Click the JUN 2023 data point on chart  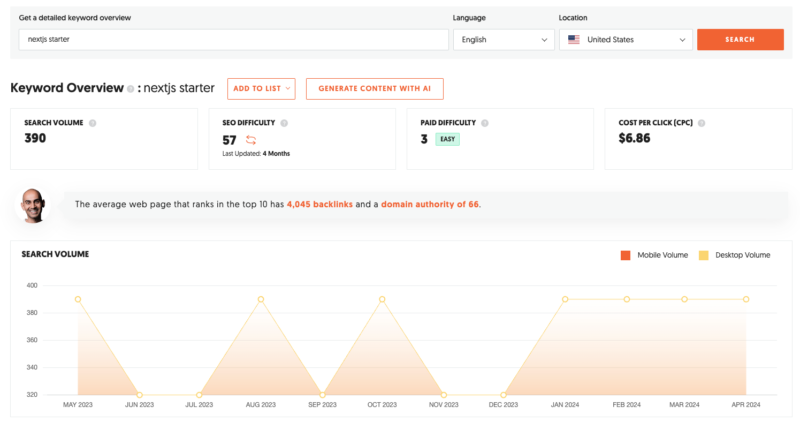pos(139,395)
